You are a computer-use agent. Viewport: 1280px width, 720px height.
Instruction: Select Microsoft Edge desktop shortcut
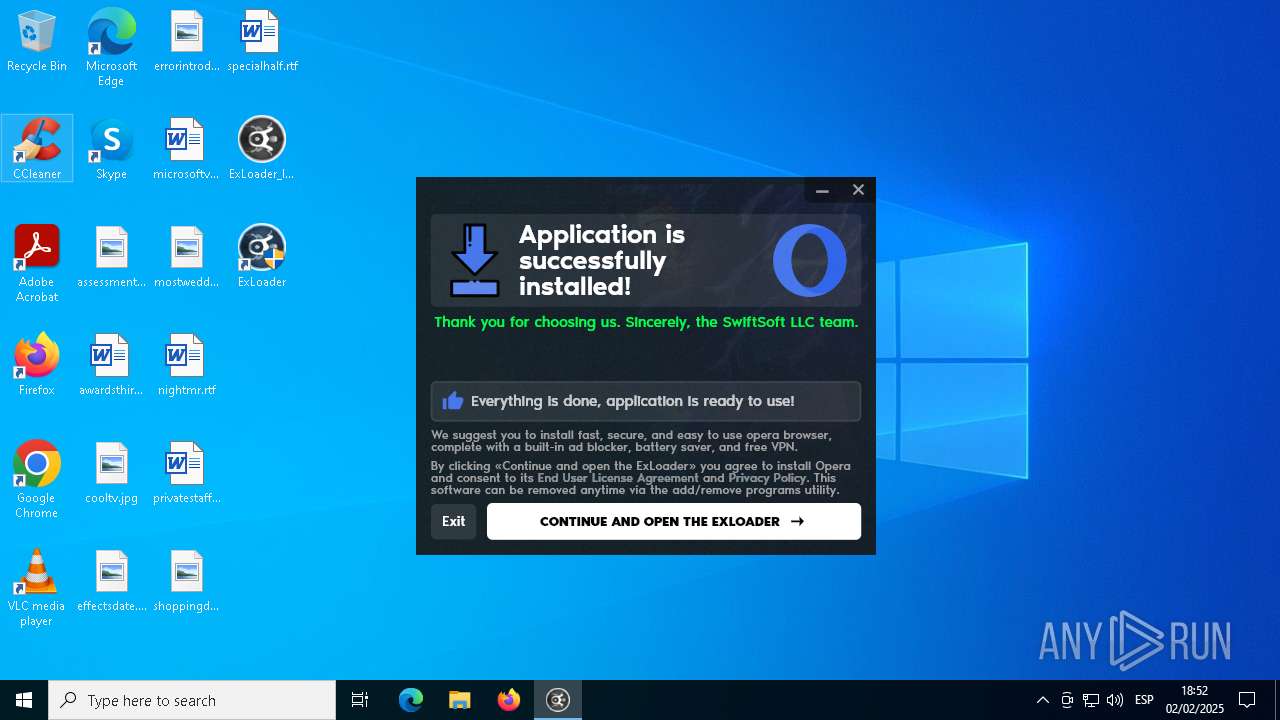pyautogui.click(x=111, y=48)
